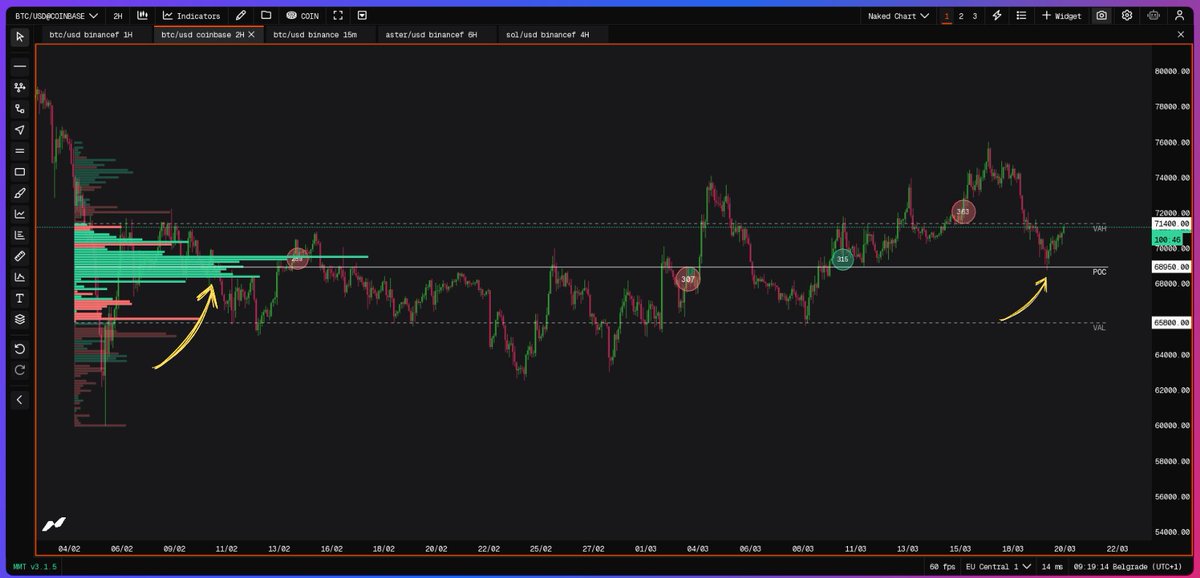Select the path segment tool
The image size is (1200, 578).
(x=20, y=108)
